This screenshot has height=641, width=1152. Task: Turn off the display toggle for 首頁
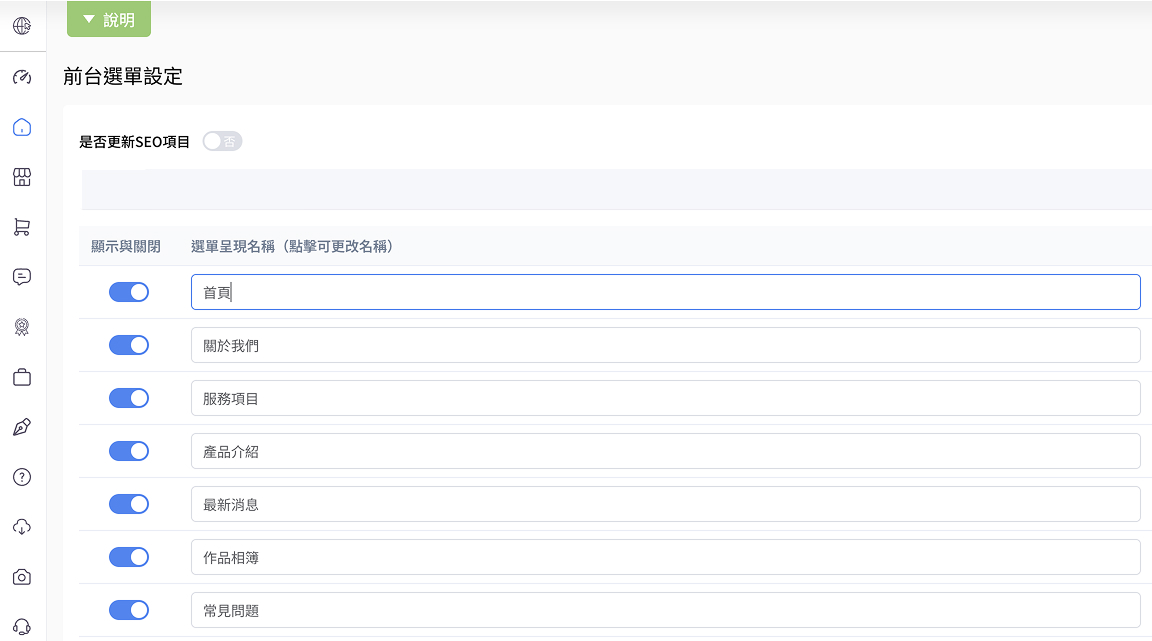tap(129, 292)
